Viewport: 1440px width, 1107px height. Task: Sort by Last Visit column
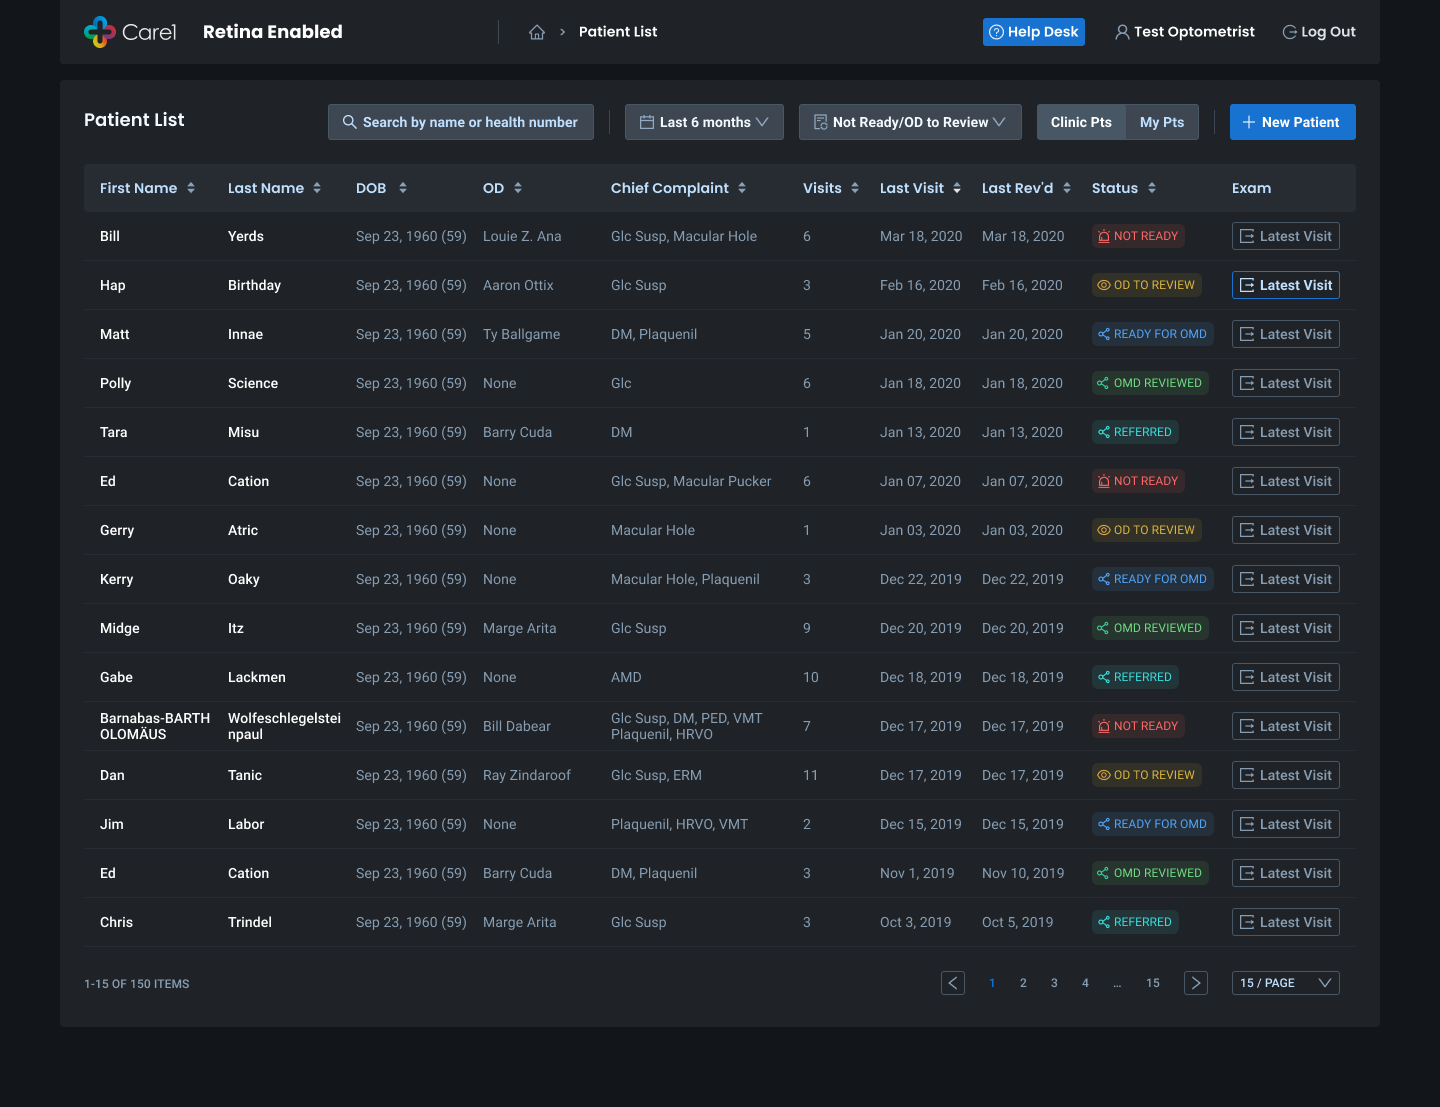[x=957, y=188]
